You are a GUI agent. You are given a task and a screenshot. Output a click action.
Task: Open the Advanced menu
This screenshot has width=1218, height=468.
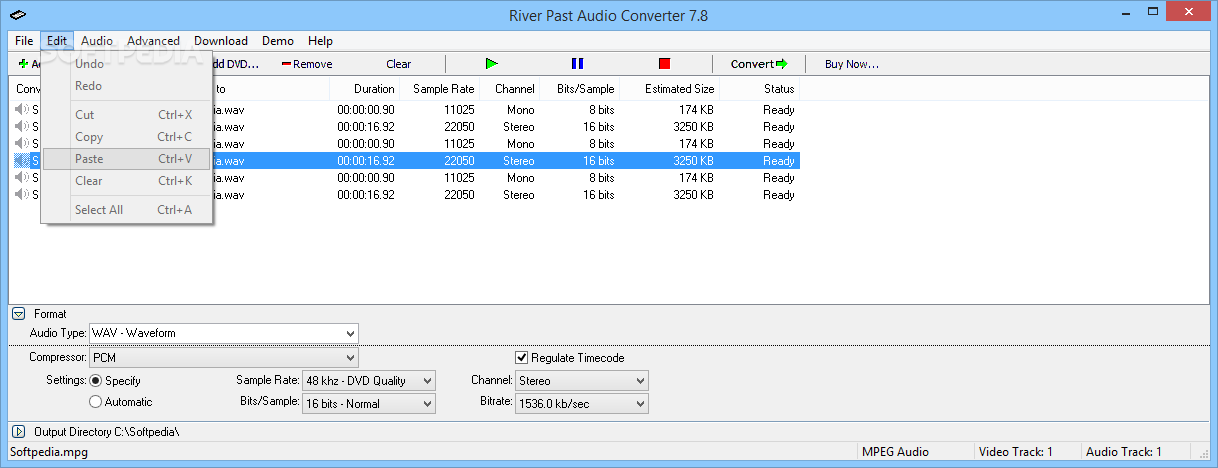pos(153,41)
